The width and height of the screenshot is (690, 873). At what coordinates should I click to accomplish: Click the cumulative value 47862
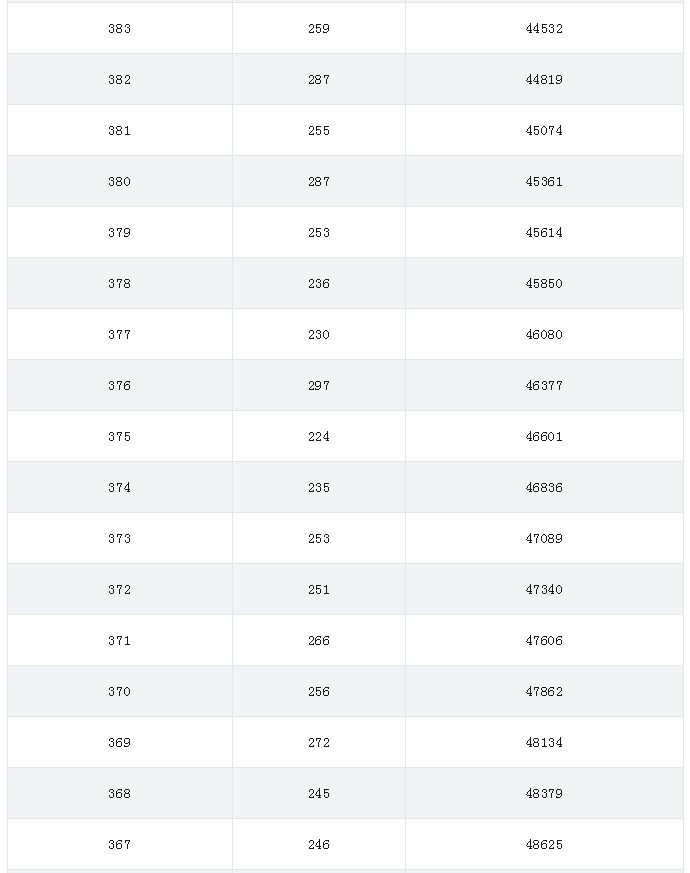[544, 691]
